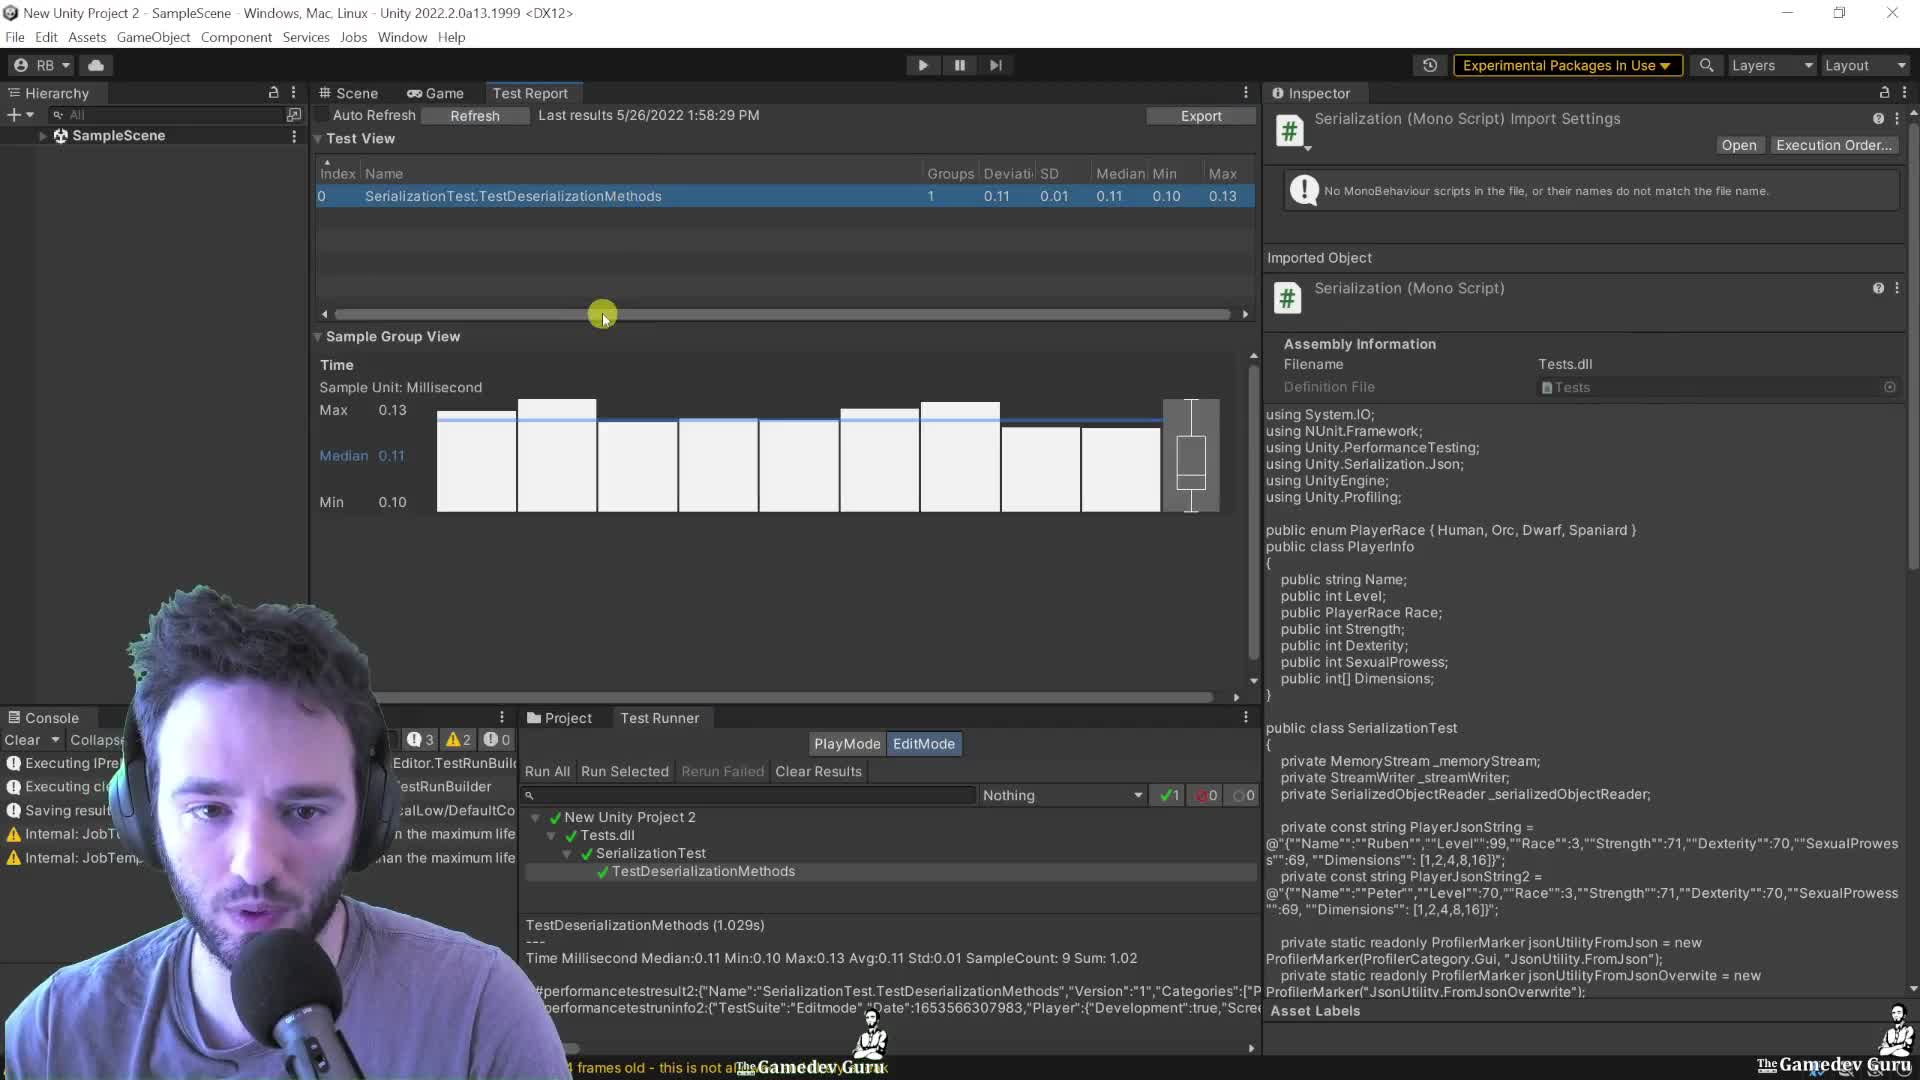Switch Test Runner to PlayMode
The image size is (1920, 1080).
[x=845, y=744]
